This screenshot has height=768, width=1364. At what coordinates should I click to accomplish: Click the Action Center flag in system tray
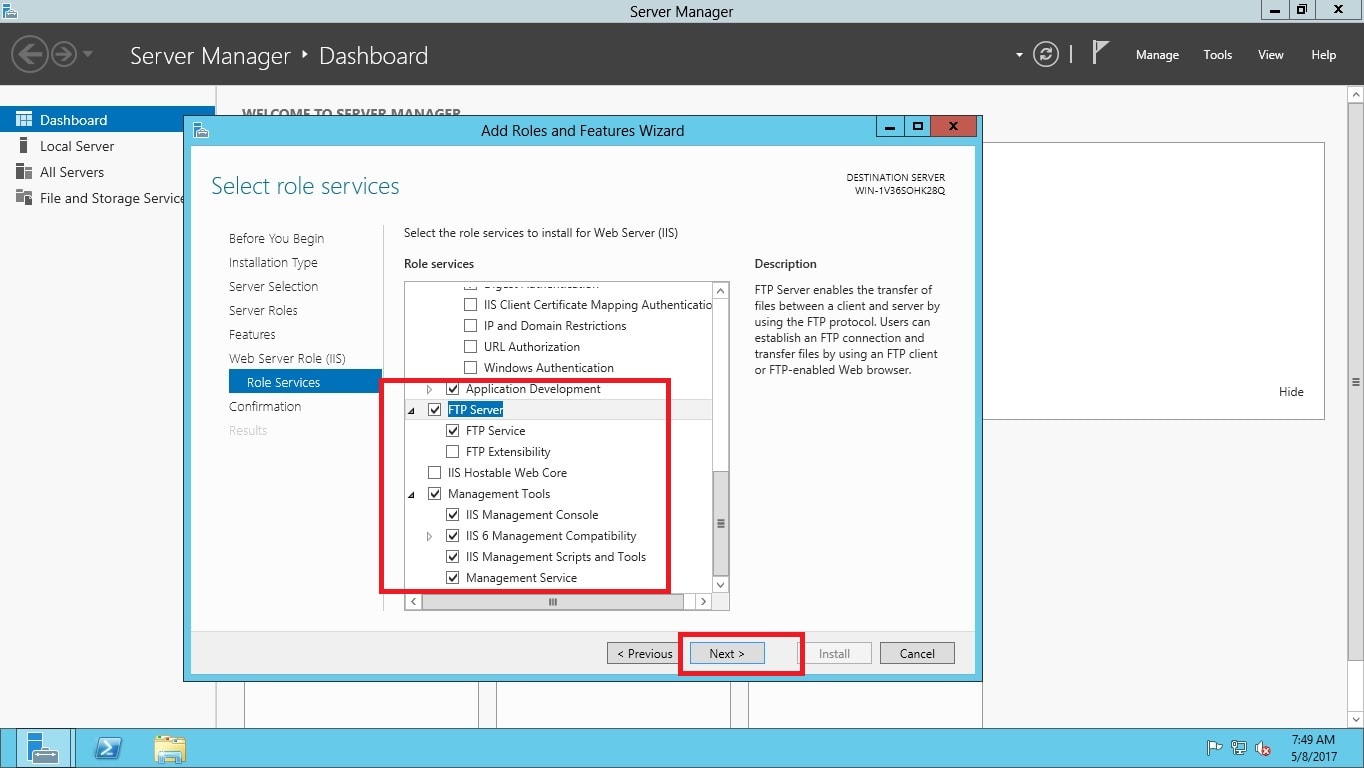1215,748
